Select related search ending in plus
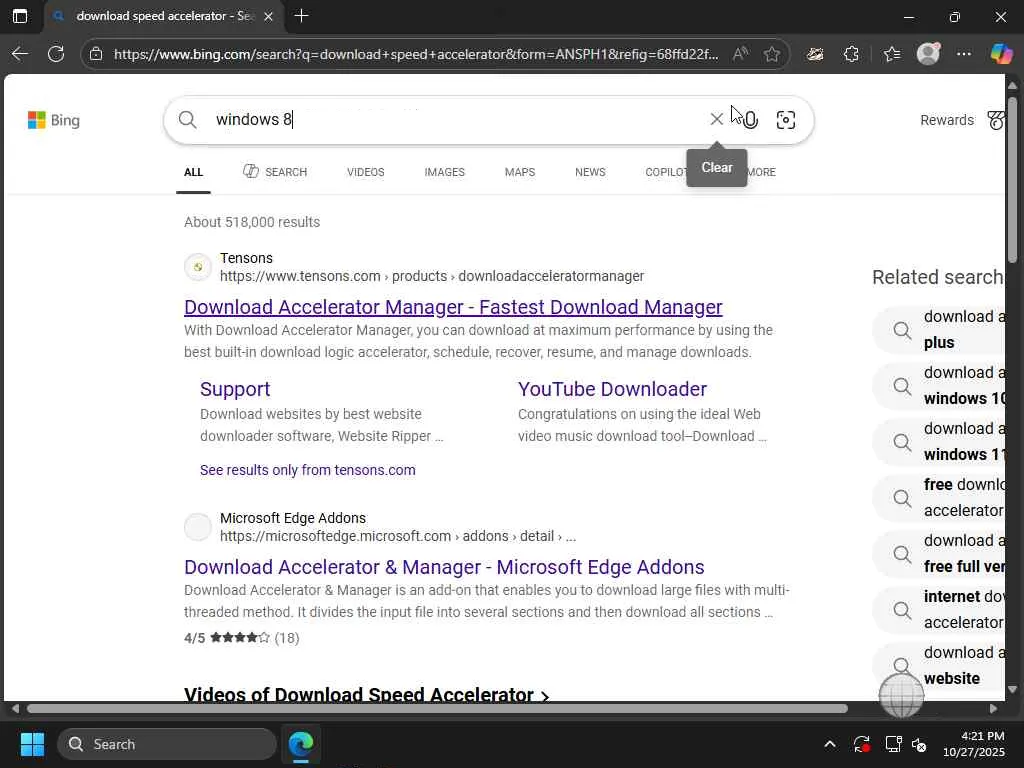1024x768 pixels. tap(938, 330)
